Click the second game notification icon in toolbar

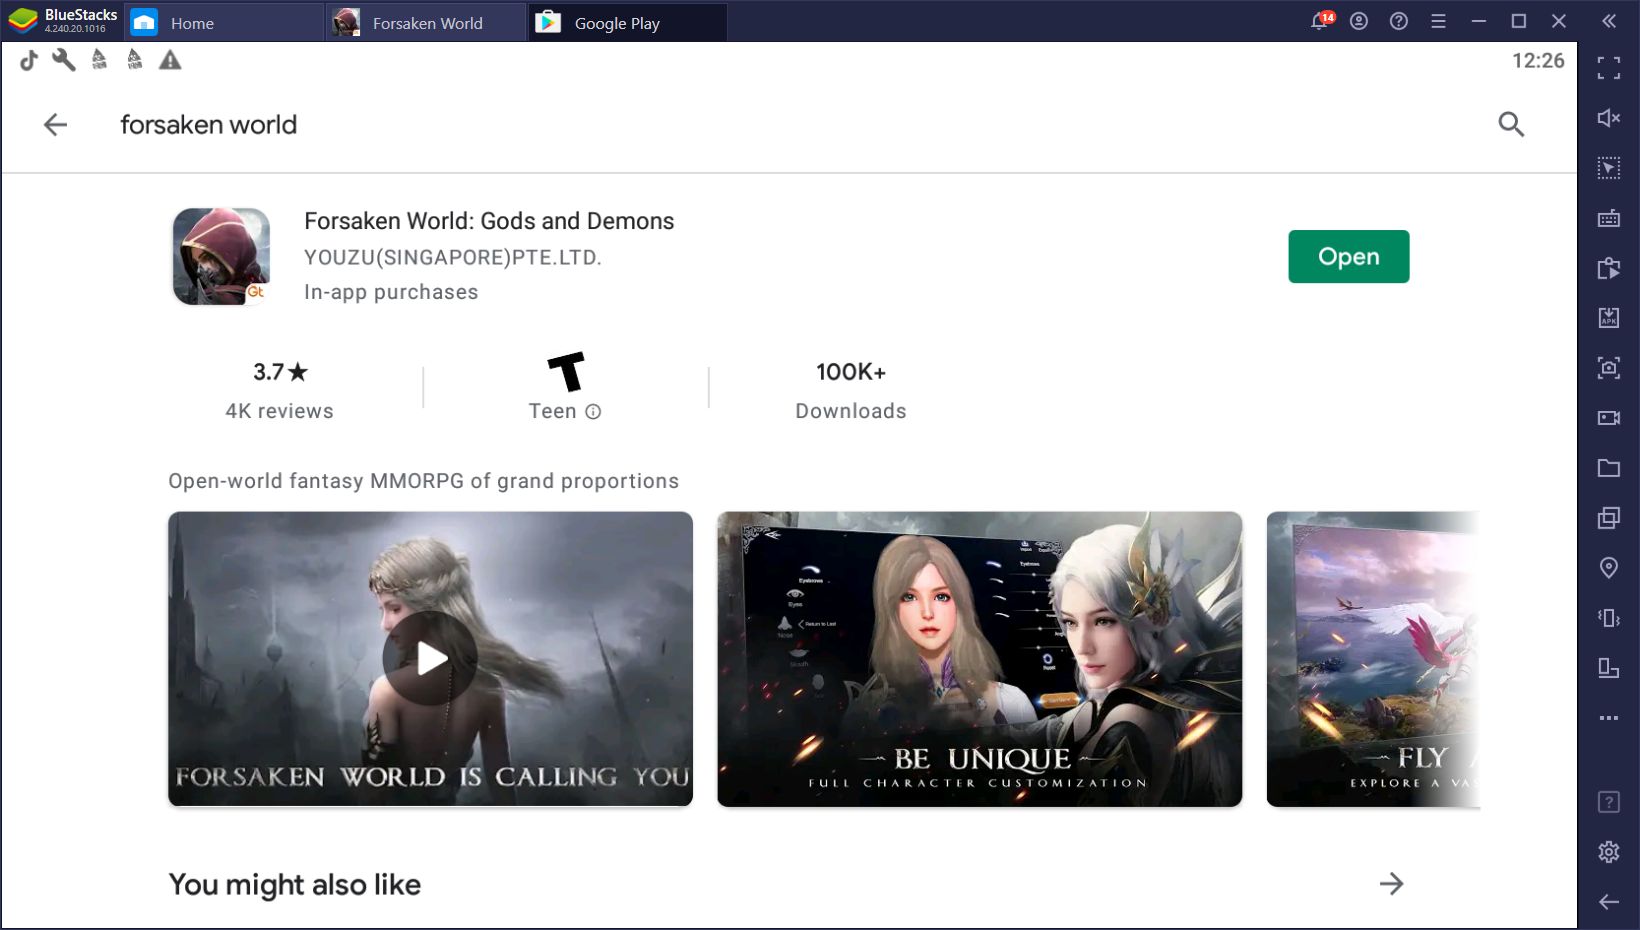[134, 60]
